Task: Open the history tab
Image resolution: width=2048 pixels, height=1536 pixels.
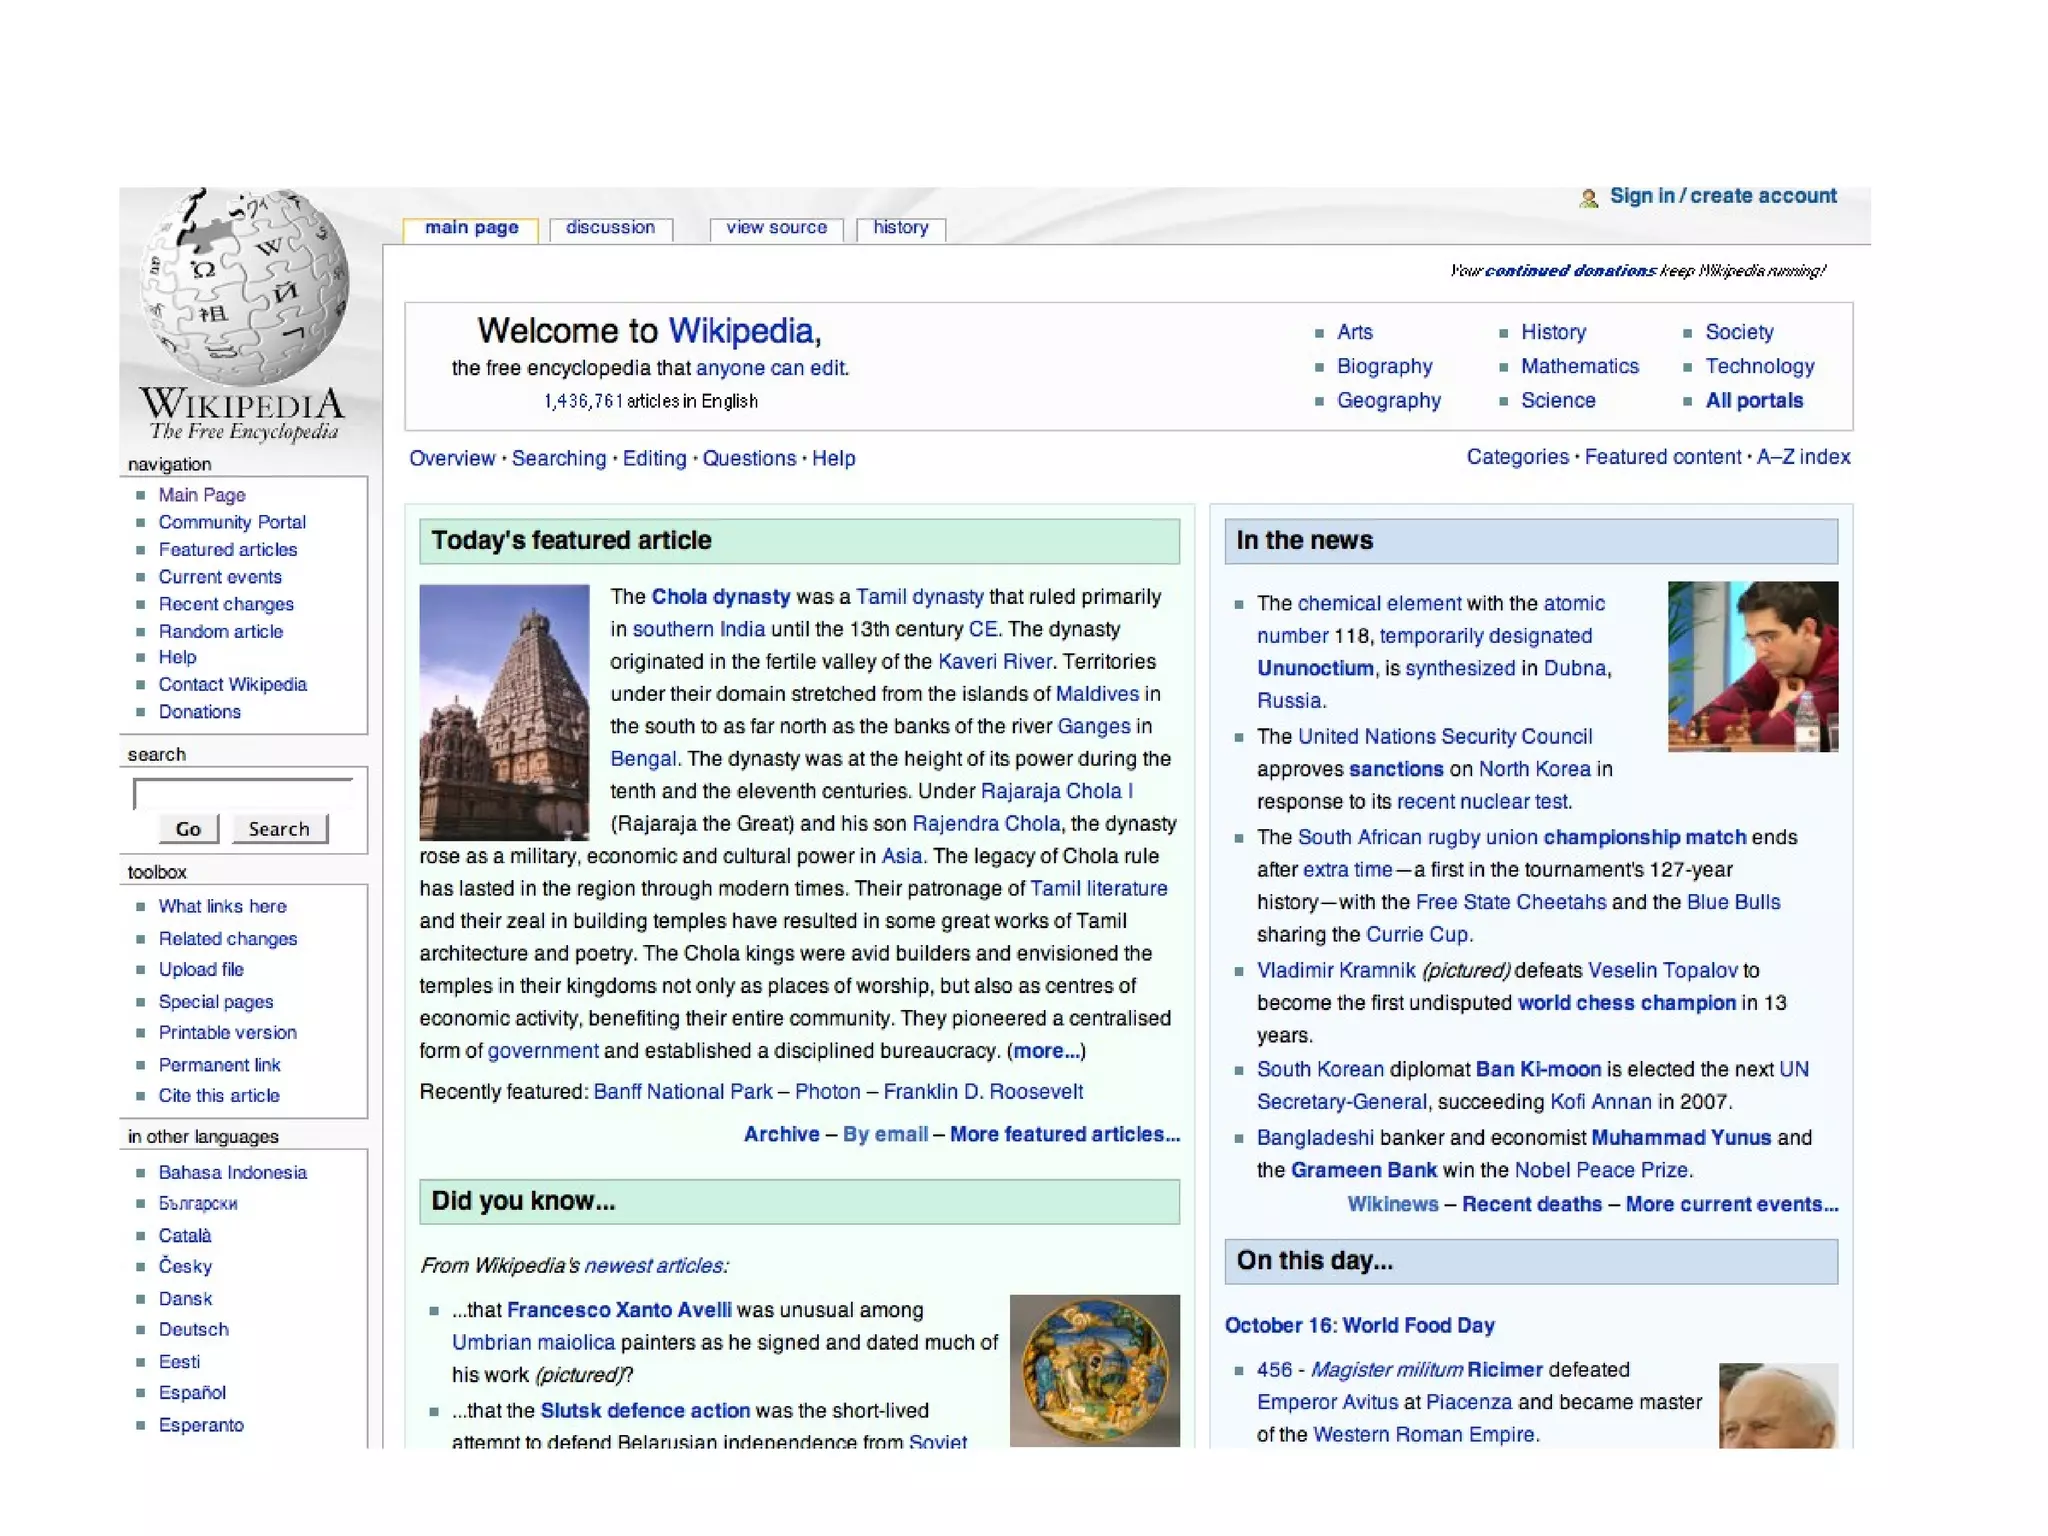Action: 901,228
